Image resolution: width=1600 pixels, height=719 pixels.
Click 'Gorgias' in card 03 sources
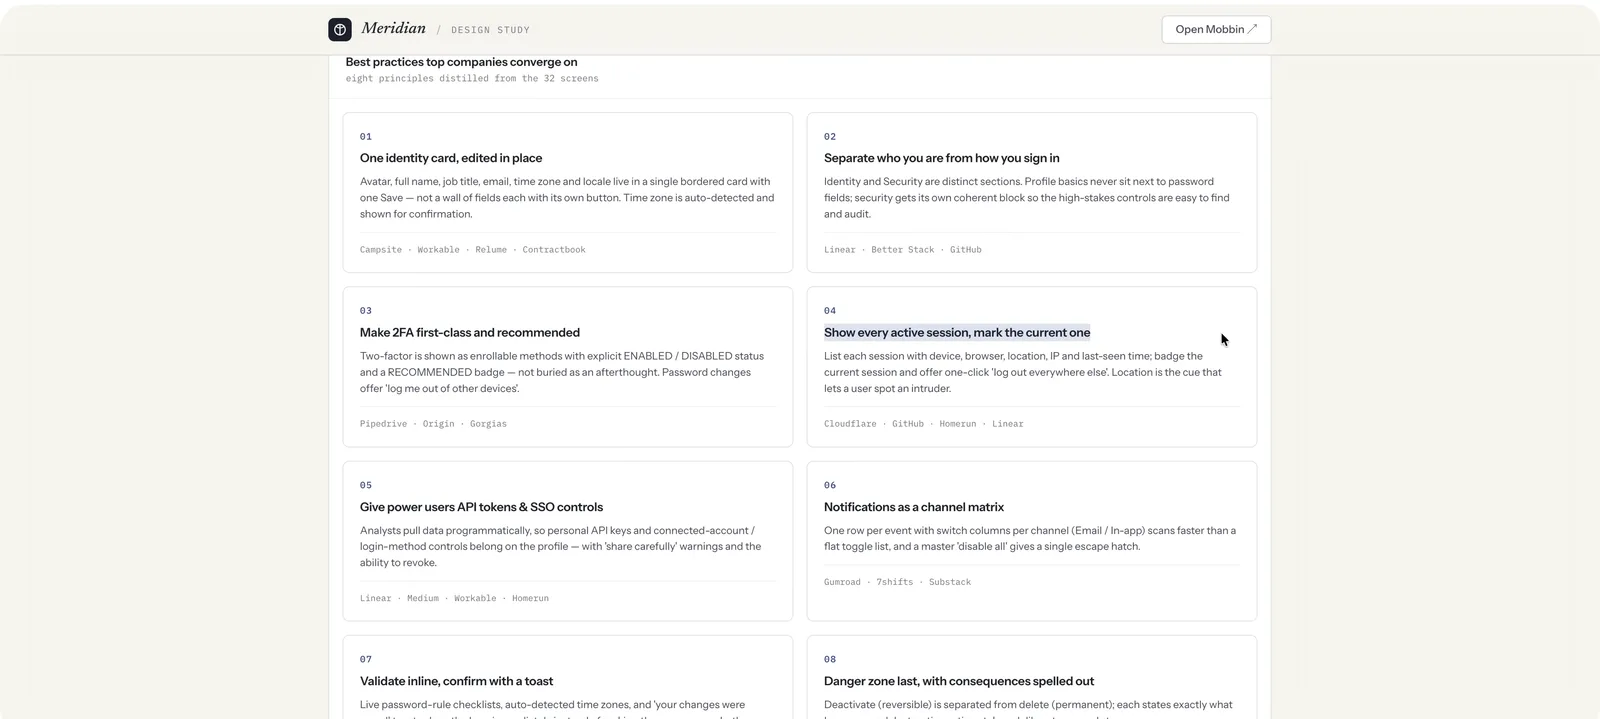click(489, 424)
